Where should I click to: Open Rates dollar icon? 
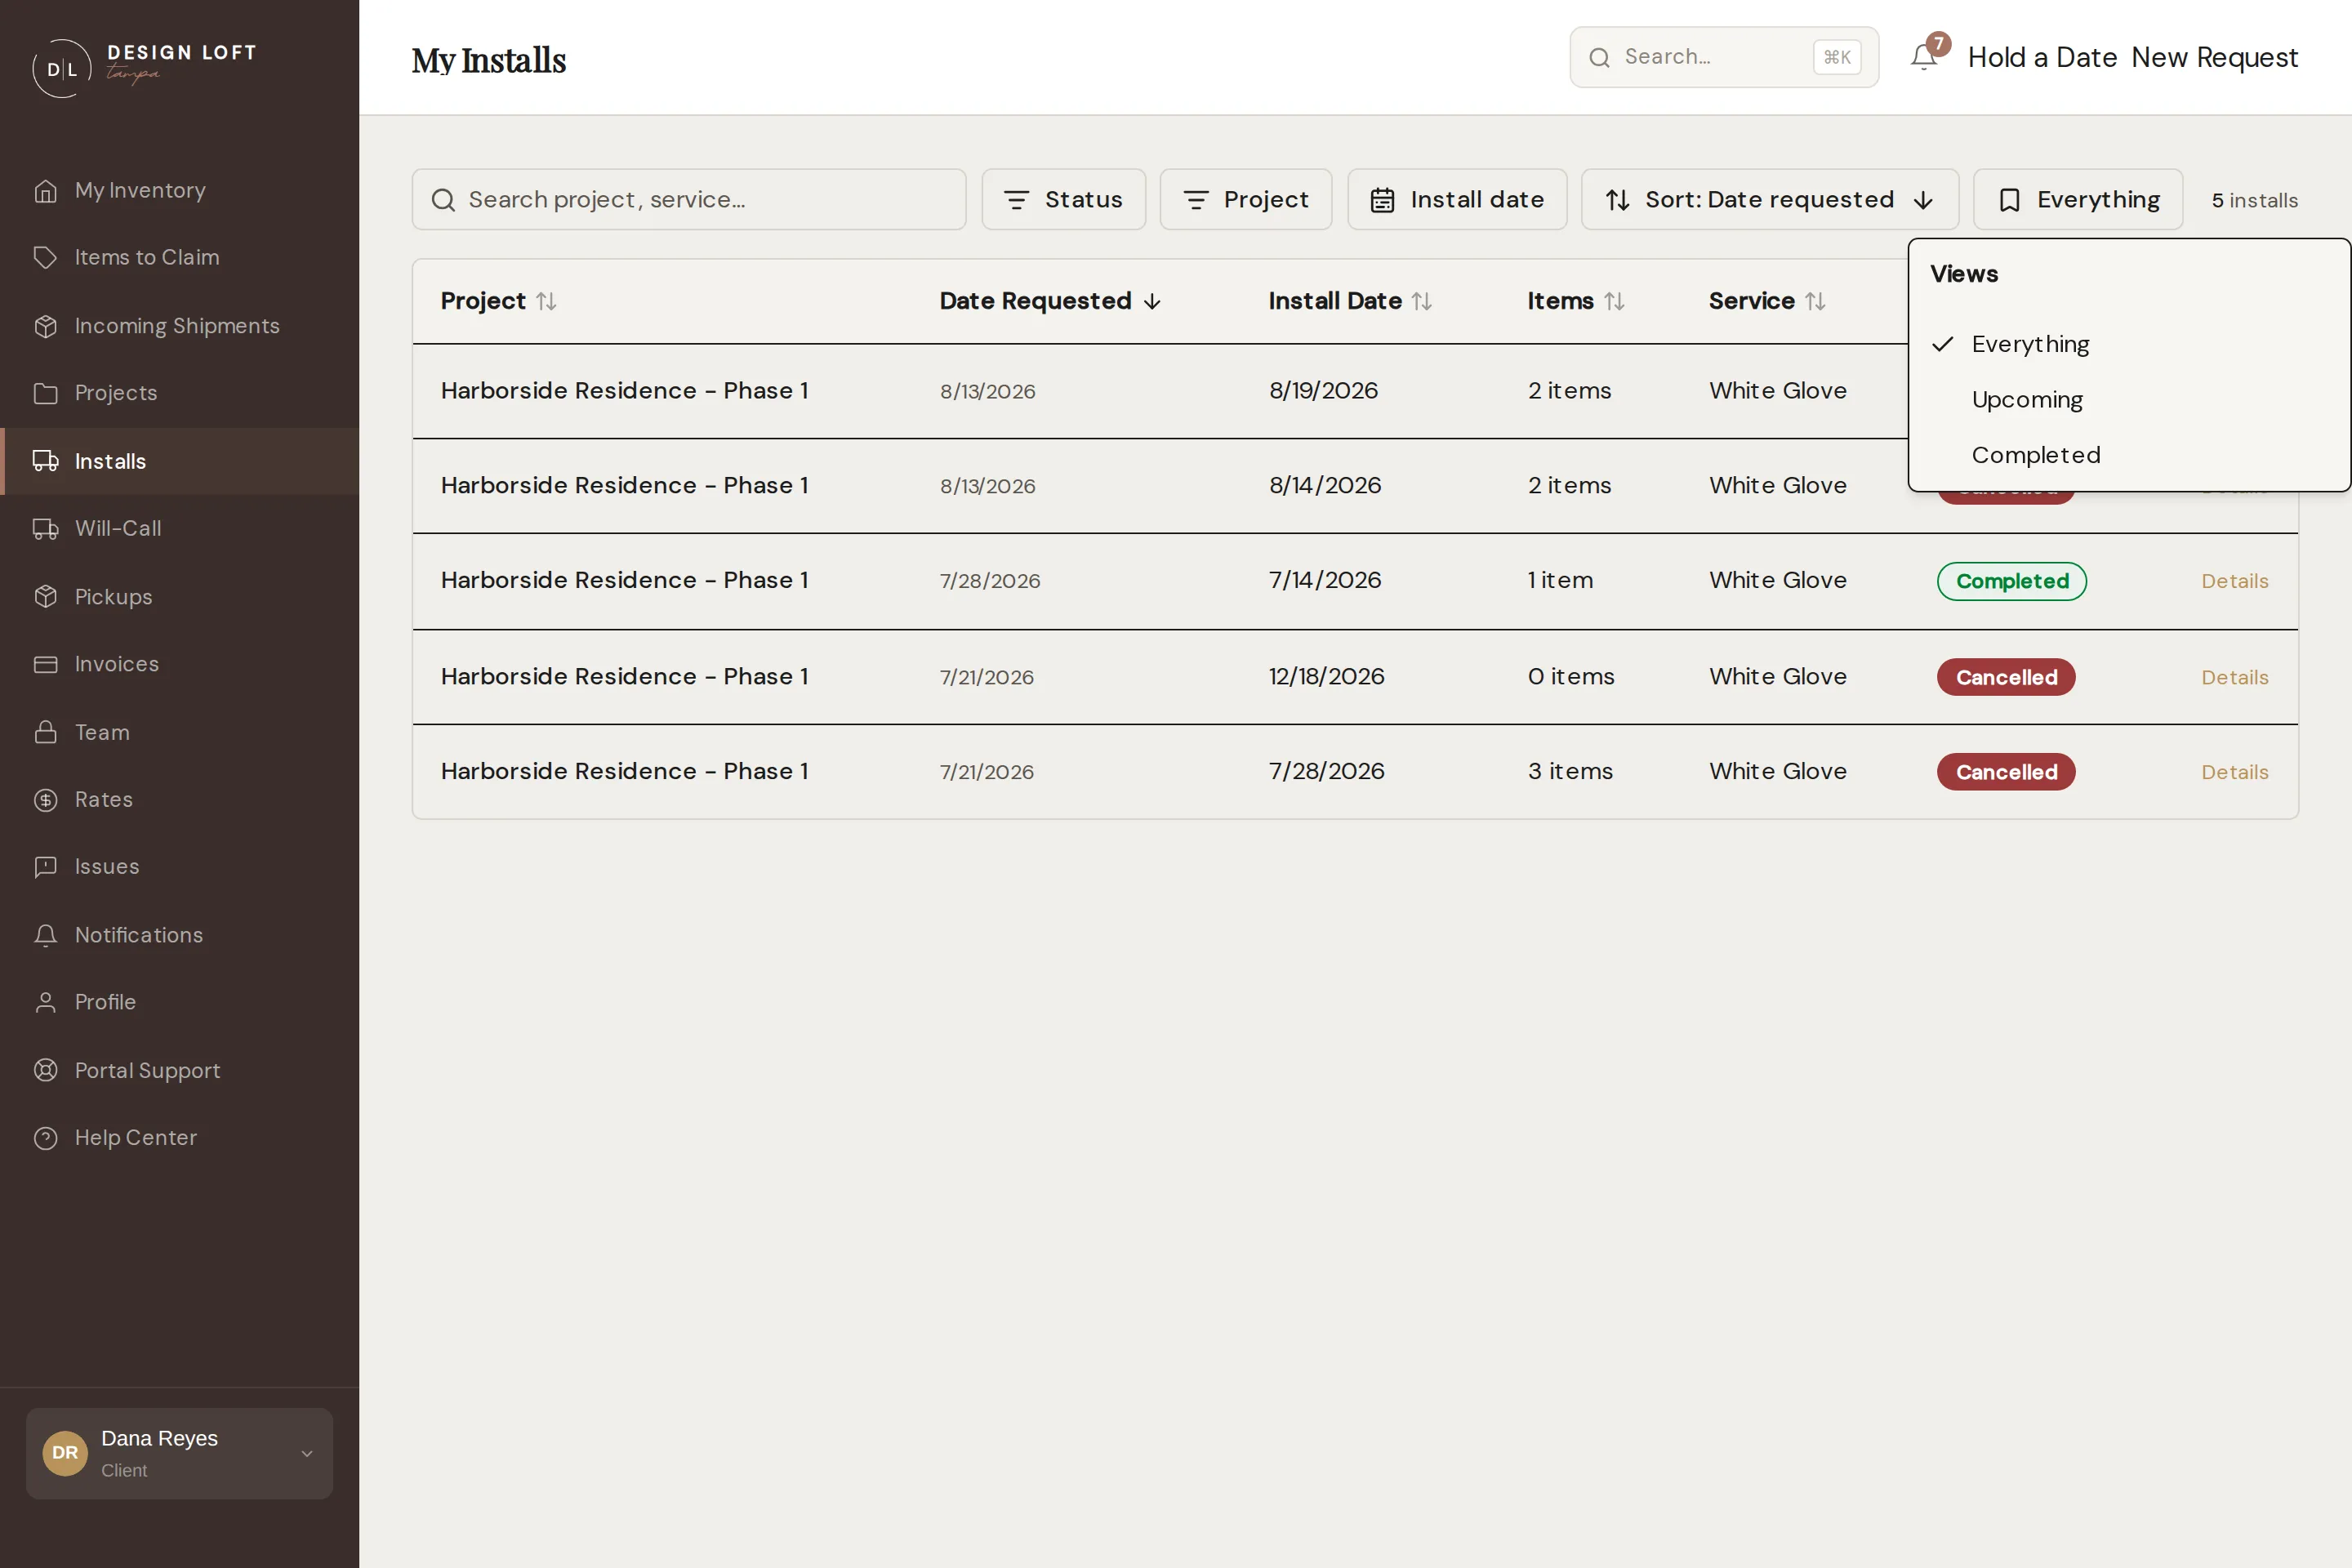(45, 799)
